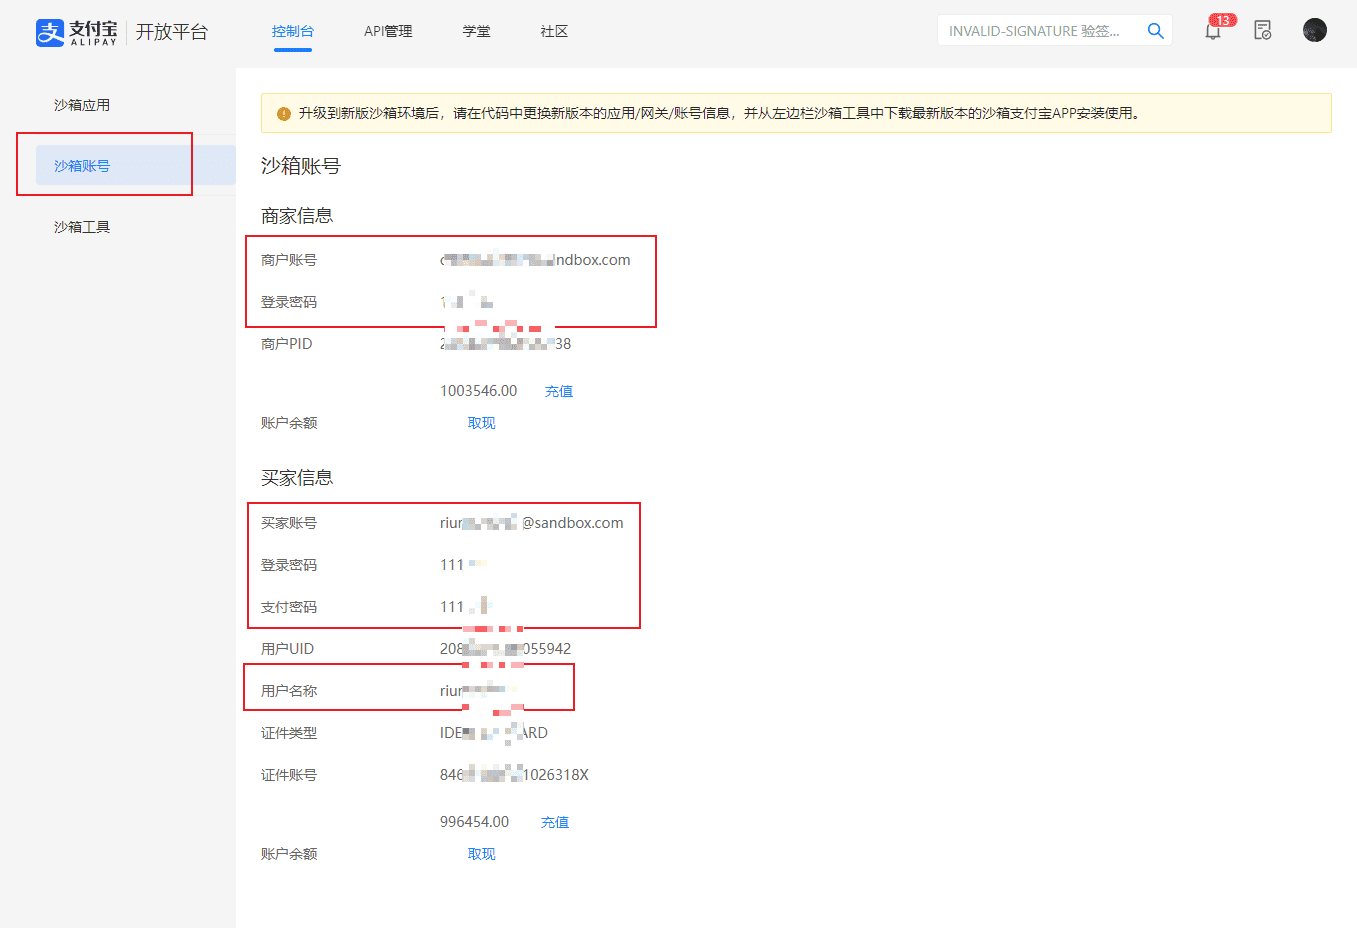Viewport: 1357px width, 928px height.
Task: Click the upgrade notice banner text
Action: 719,114
